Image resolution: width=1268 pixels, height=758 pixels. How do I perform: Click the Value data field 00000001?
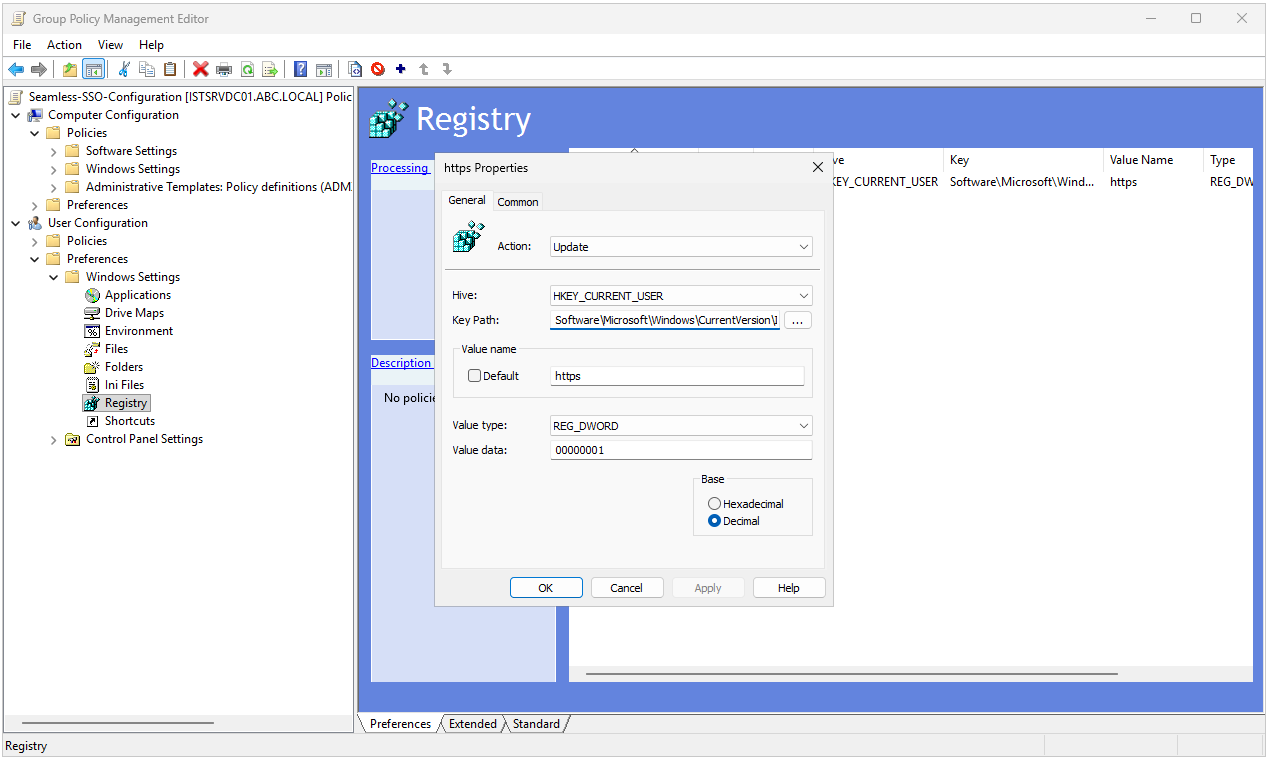pos(682,450)
